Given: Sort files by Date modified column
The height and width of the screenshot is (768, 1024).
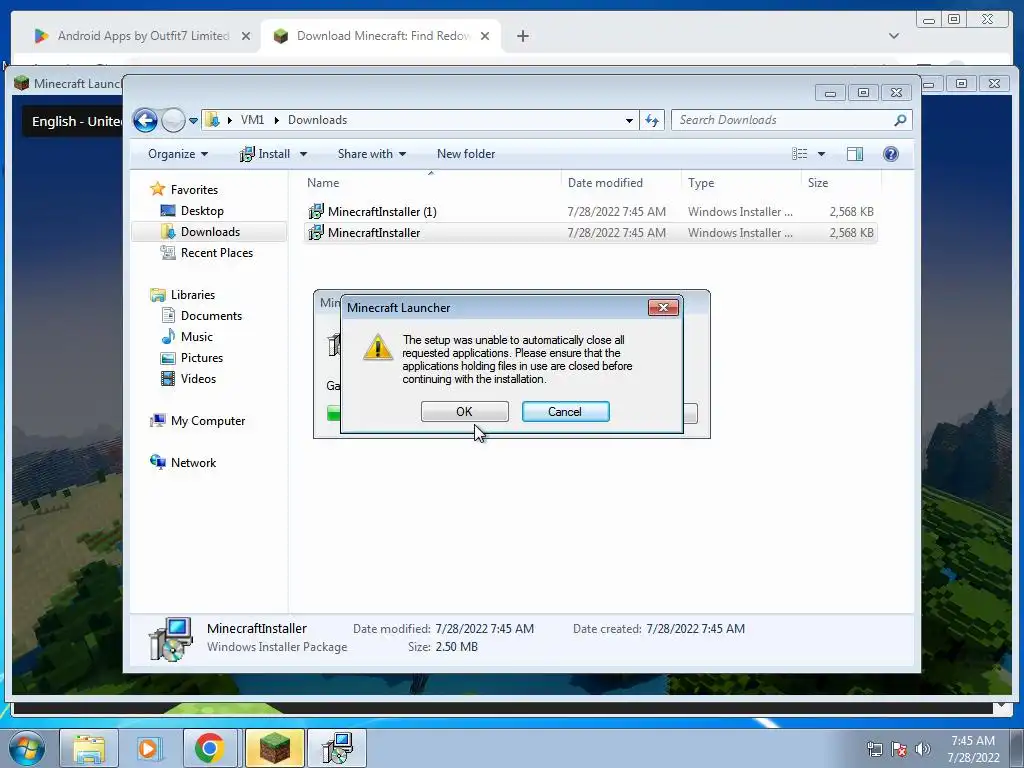Looking at the screenshot, I should pos(620,183).
